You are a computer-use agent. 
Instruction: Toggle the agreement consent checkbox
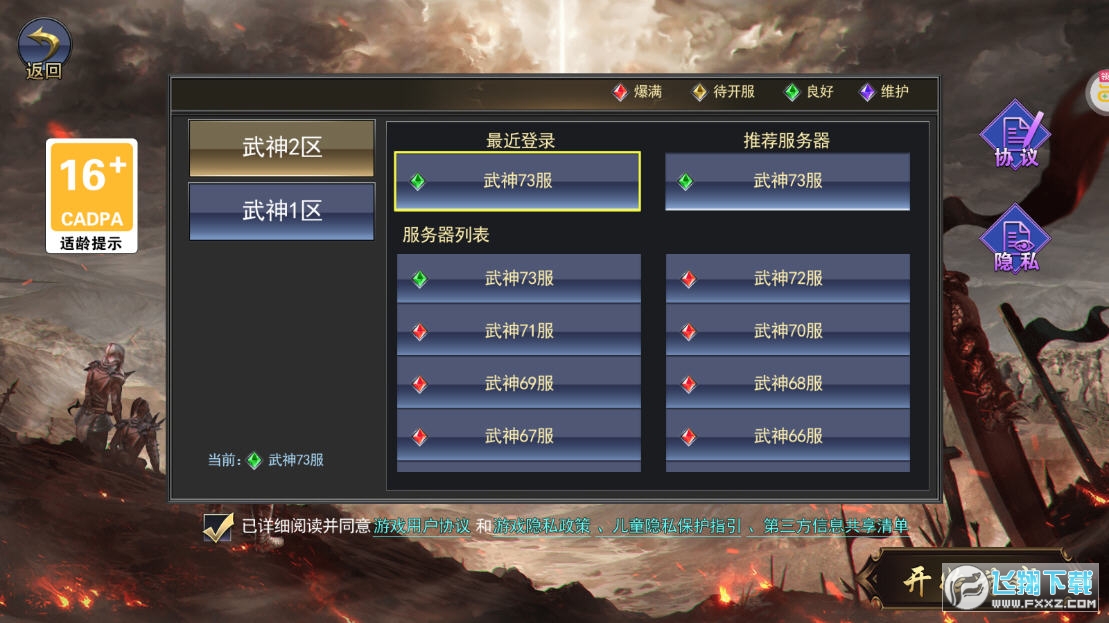pos(218,527)
